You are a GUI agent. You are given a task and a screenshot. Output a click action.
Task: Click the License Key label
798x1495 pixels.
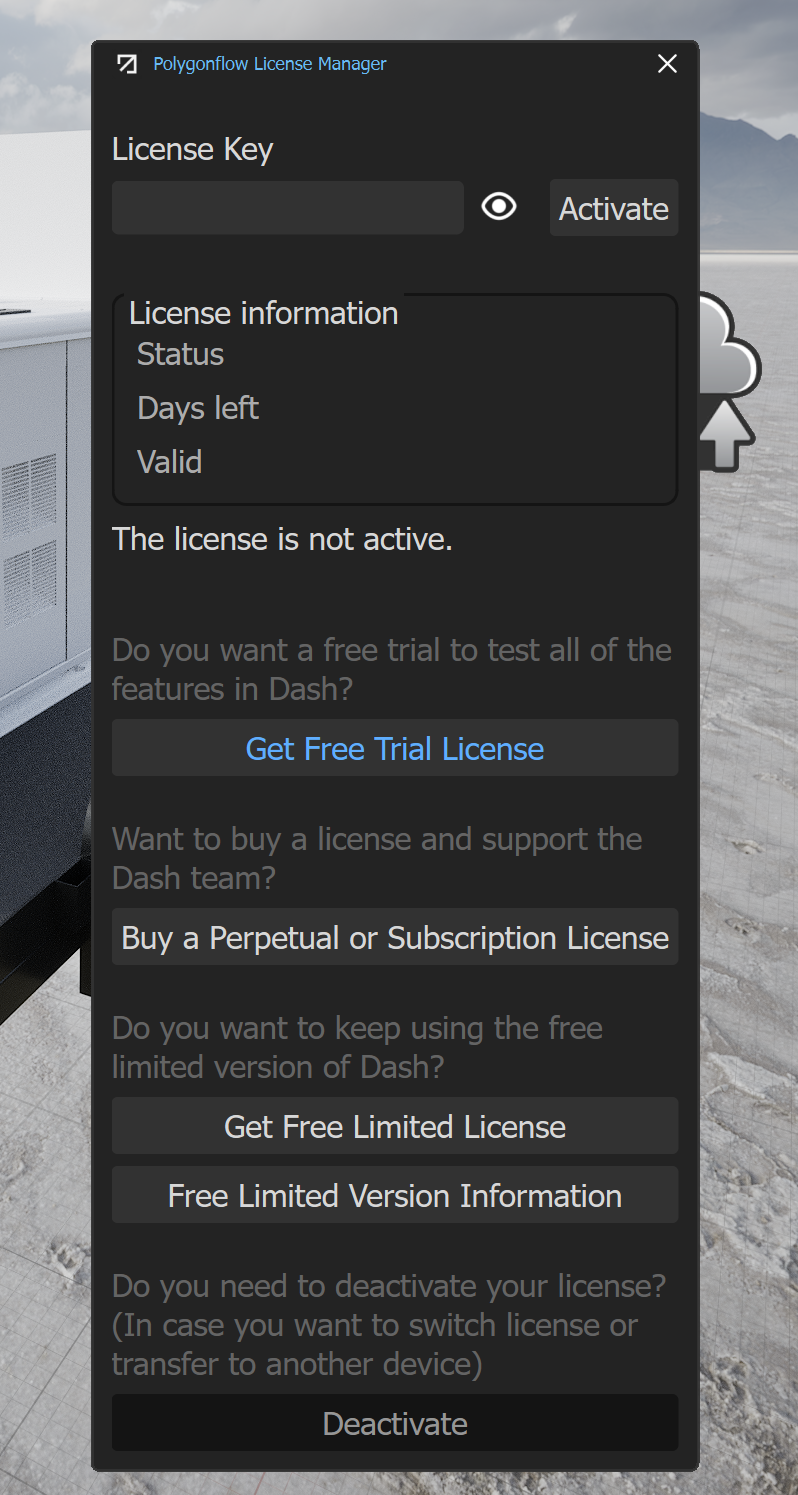[193, 149]
